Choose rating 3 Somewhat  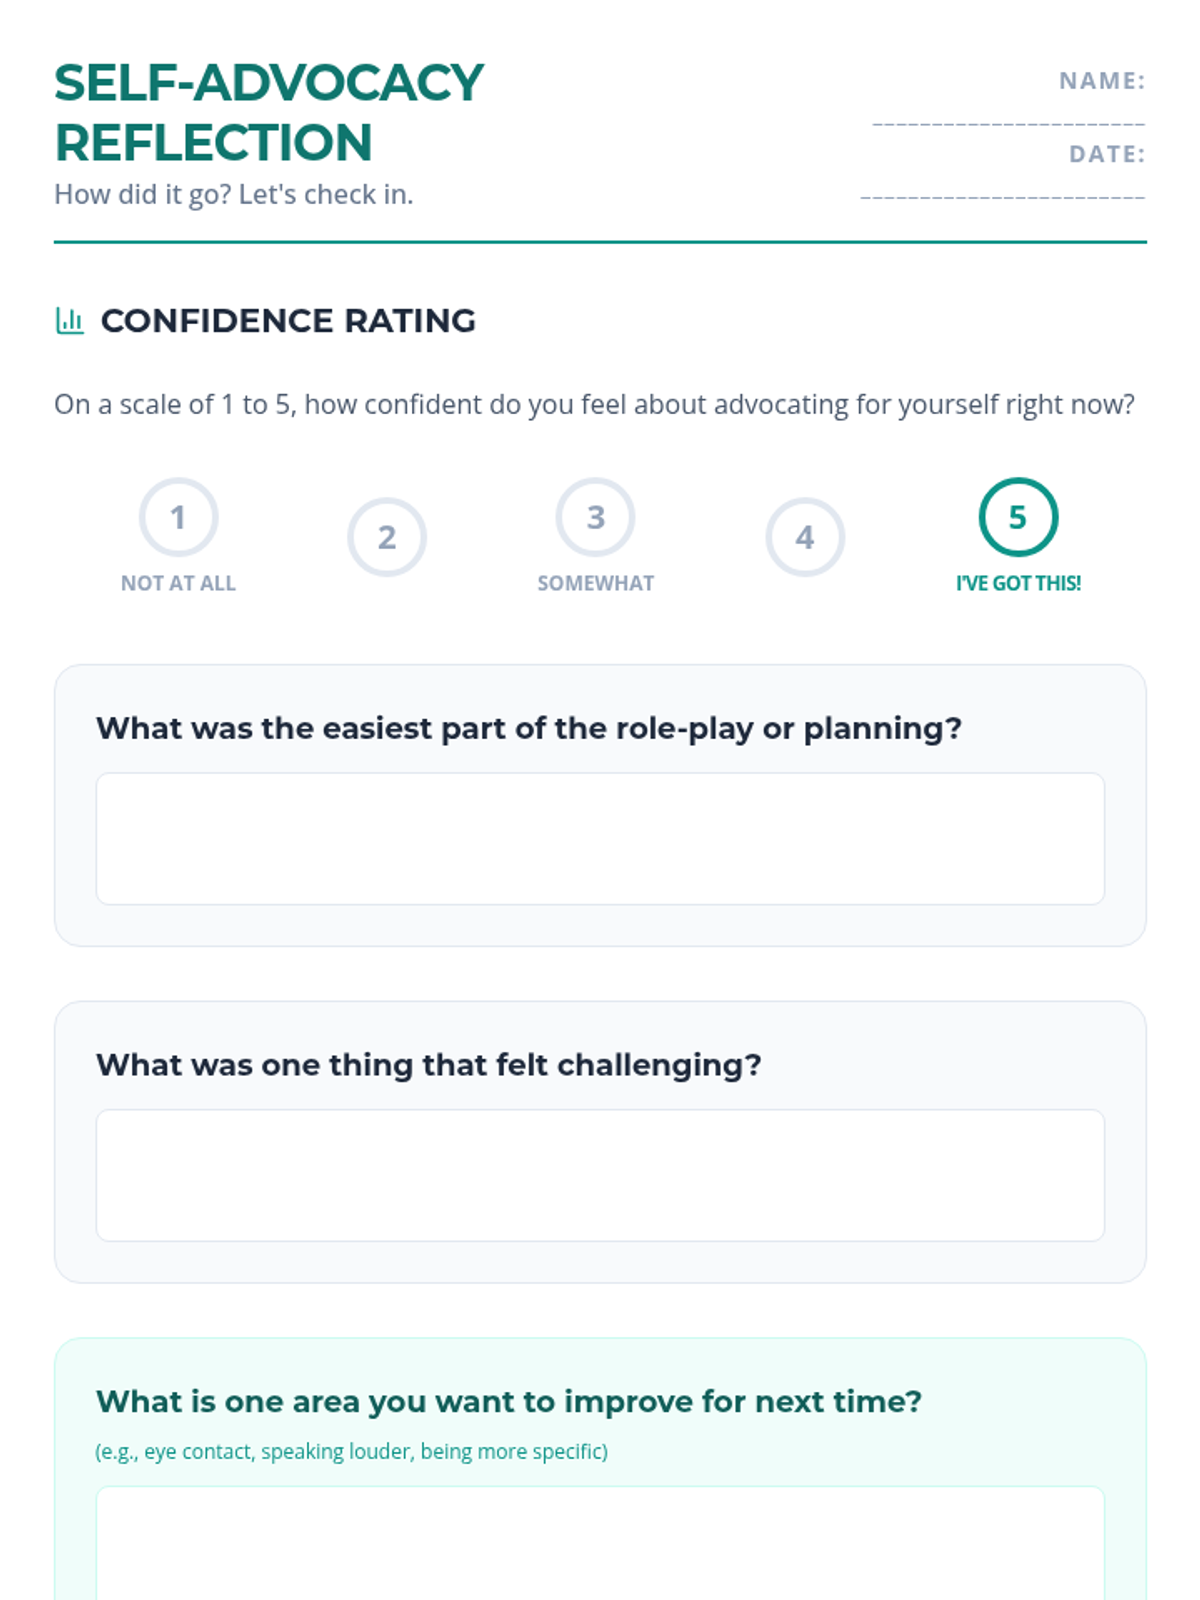coord(596,517)
